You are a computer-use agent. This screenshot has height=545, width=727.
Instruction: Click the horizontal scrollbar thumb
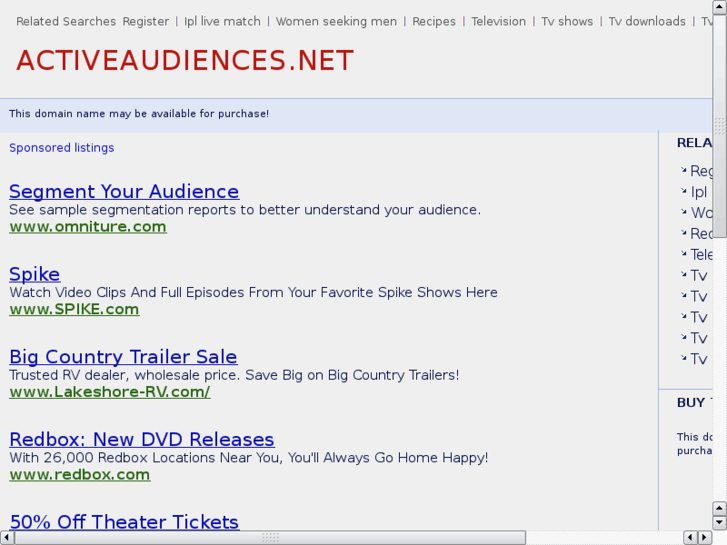pyautogui.click(x=270, y=538)
